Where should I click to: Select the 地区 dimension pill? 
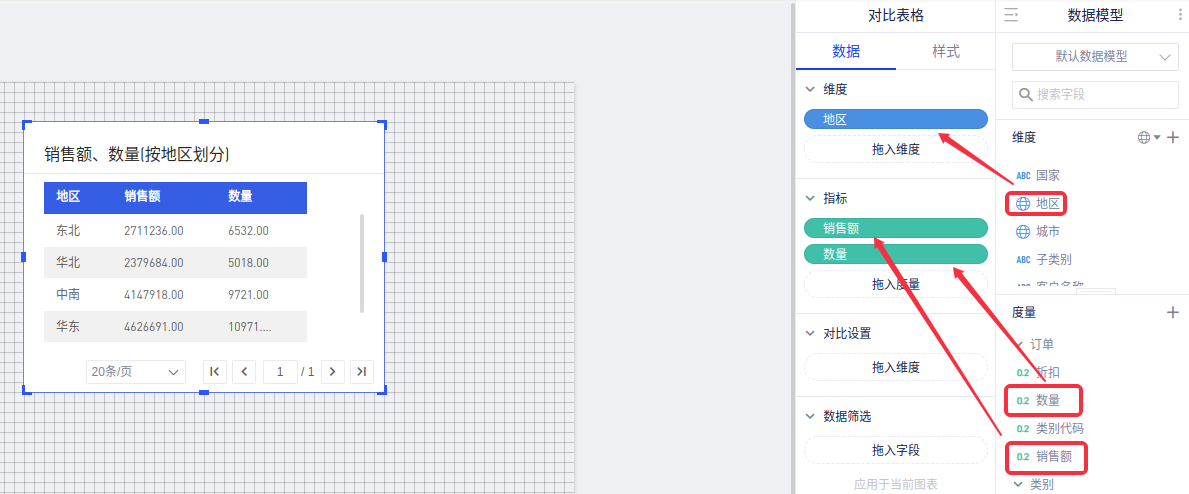click(x=895, y=119)
